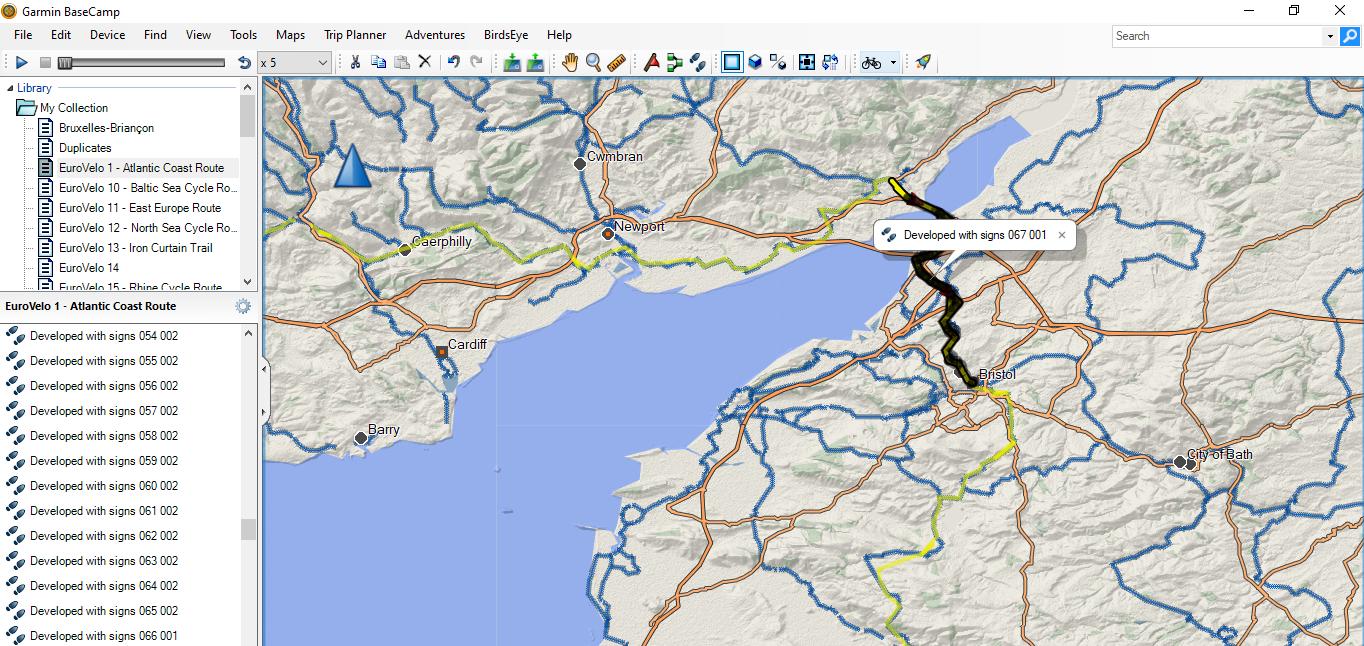Open track properties via the gear icon
Viewport: 1364px width, 646px height.
[242, 306]
